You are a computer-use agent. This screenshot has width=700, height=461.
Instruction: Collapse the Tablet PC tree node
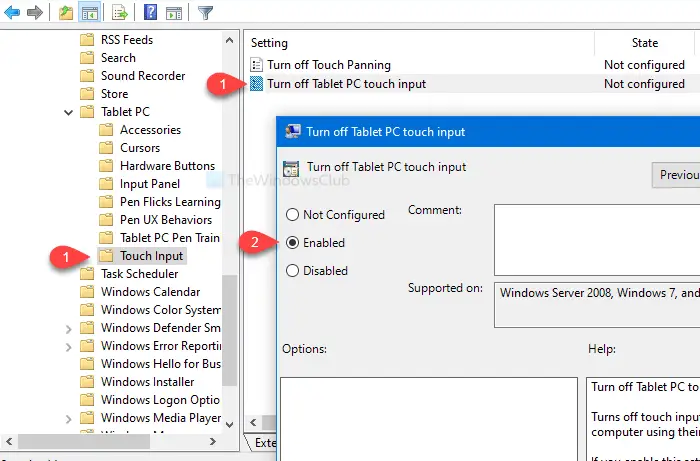68,112
